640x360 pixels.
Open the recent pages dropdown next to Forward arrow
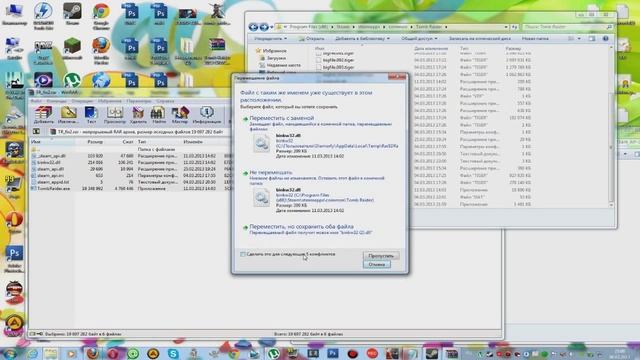pyautogui.click(x=271, y=27)
